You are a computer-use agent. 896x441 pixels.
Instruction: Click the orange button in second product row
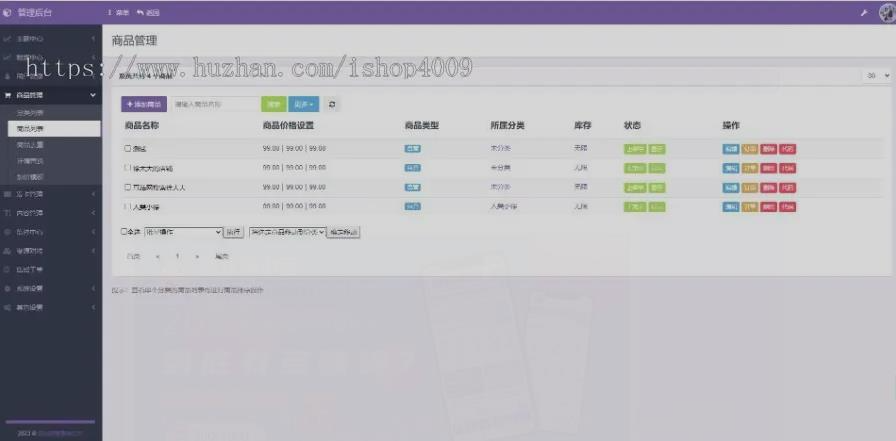coord(750,168)
